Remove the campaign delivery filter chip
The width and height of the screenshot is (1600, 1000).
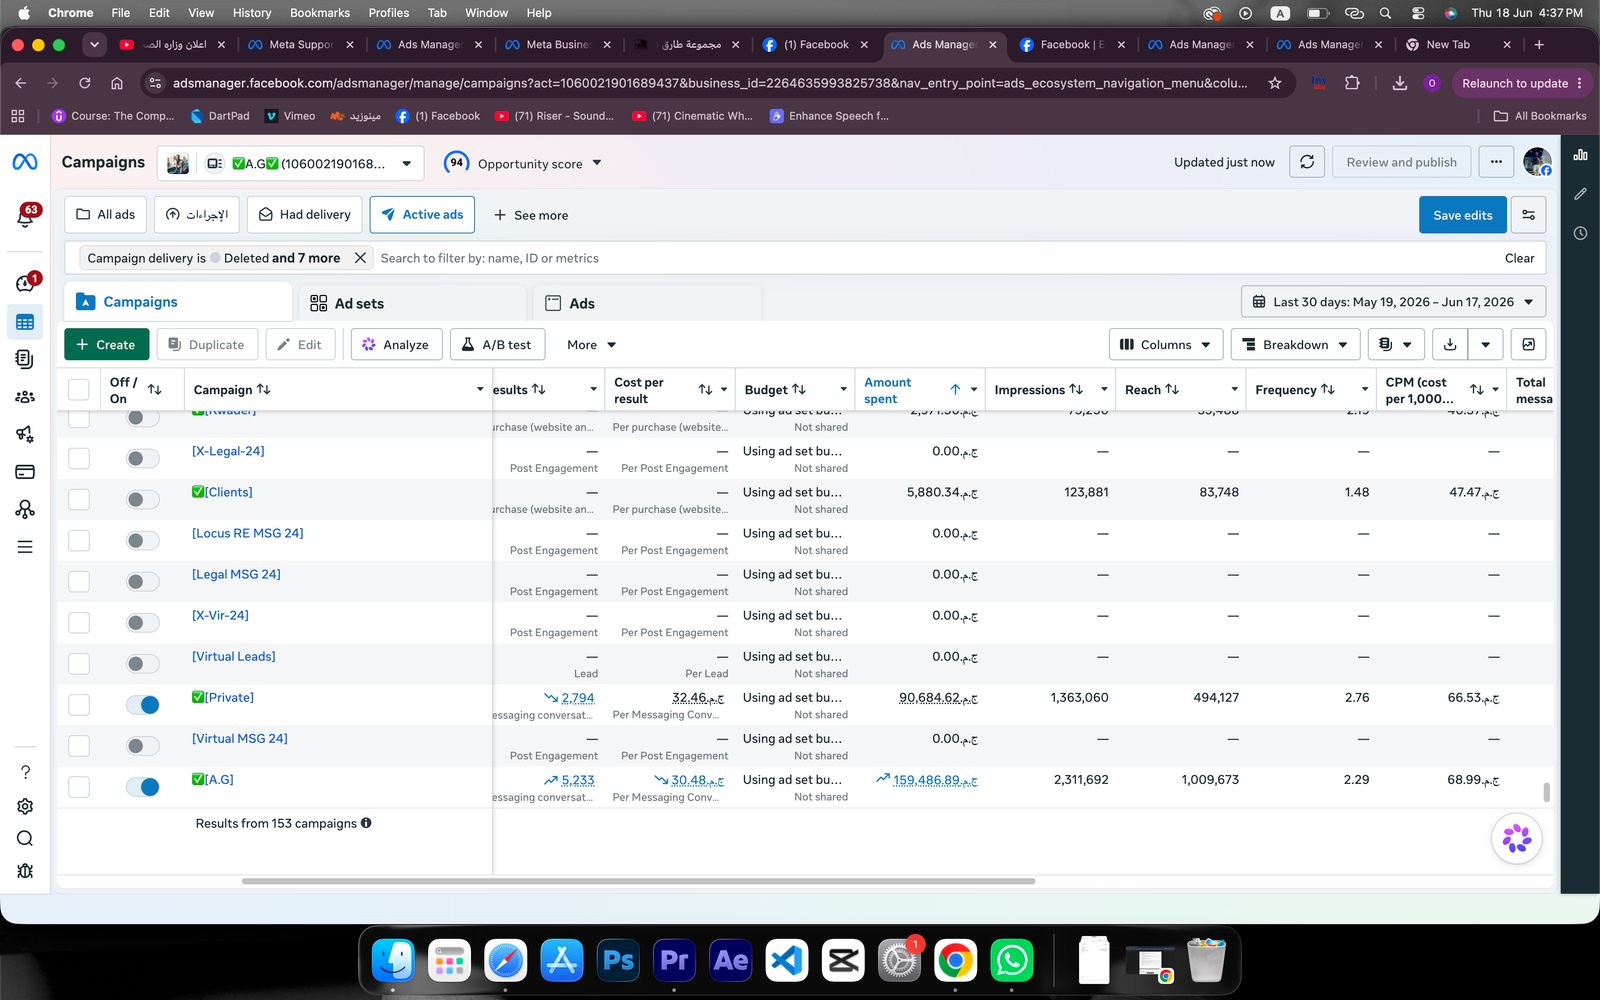click(x=360, y=258)
